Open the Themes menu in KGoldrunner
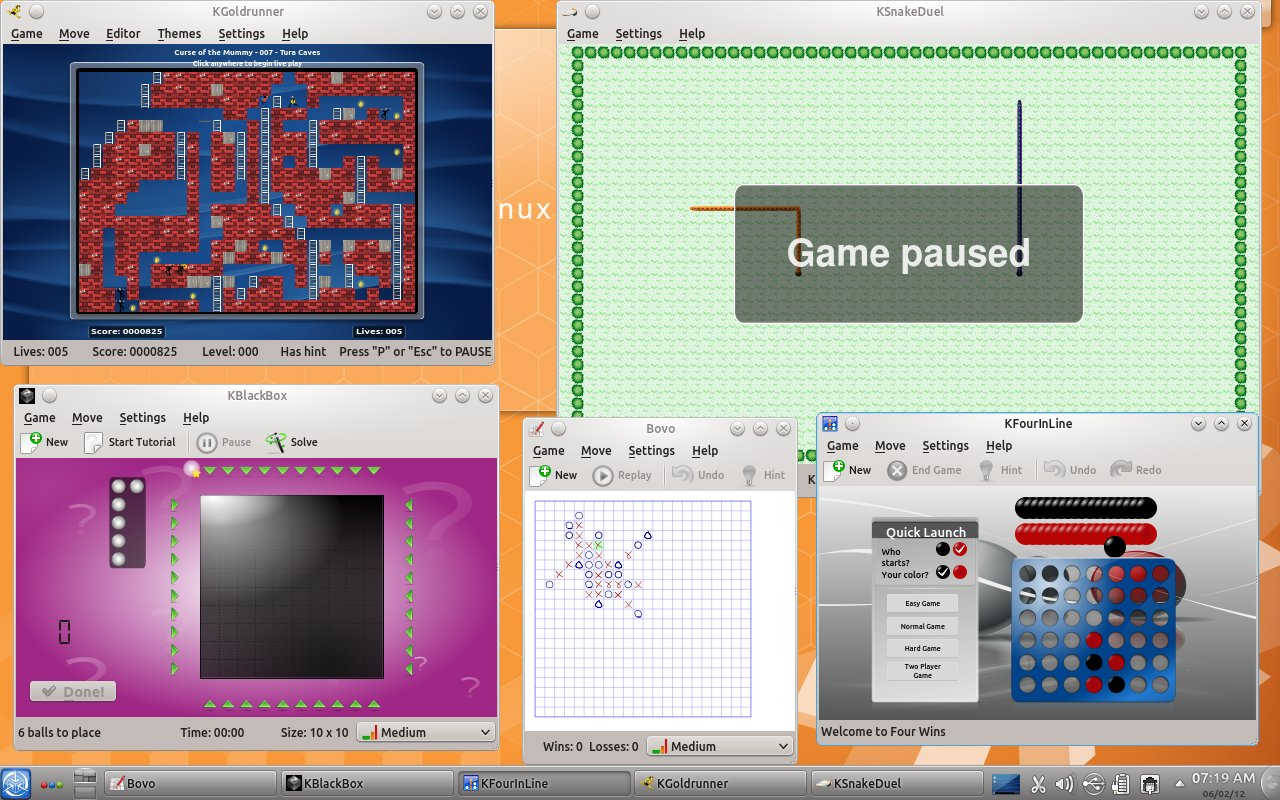The width and height of the screenshot is (1280, 800). coord(179,33)
